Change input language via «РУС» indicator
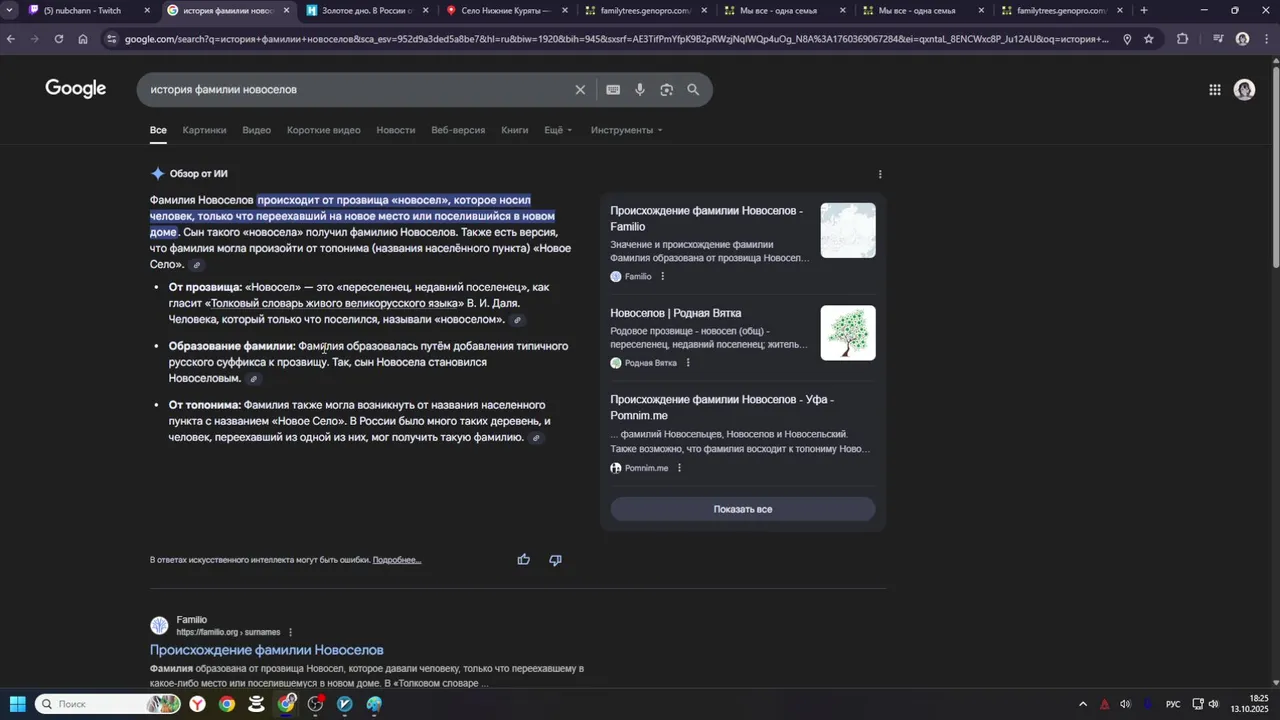 (x=1173, y=704)
